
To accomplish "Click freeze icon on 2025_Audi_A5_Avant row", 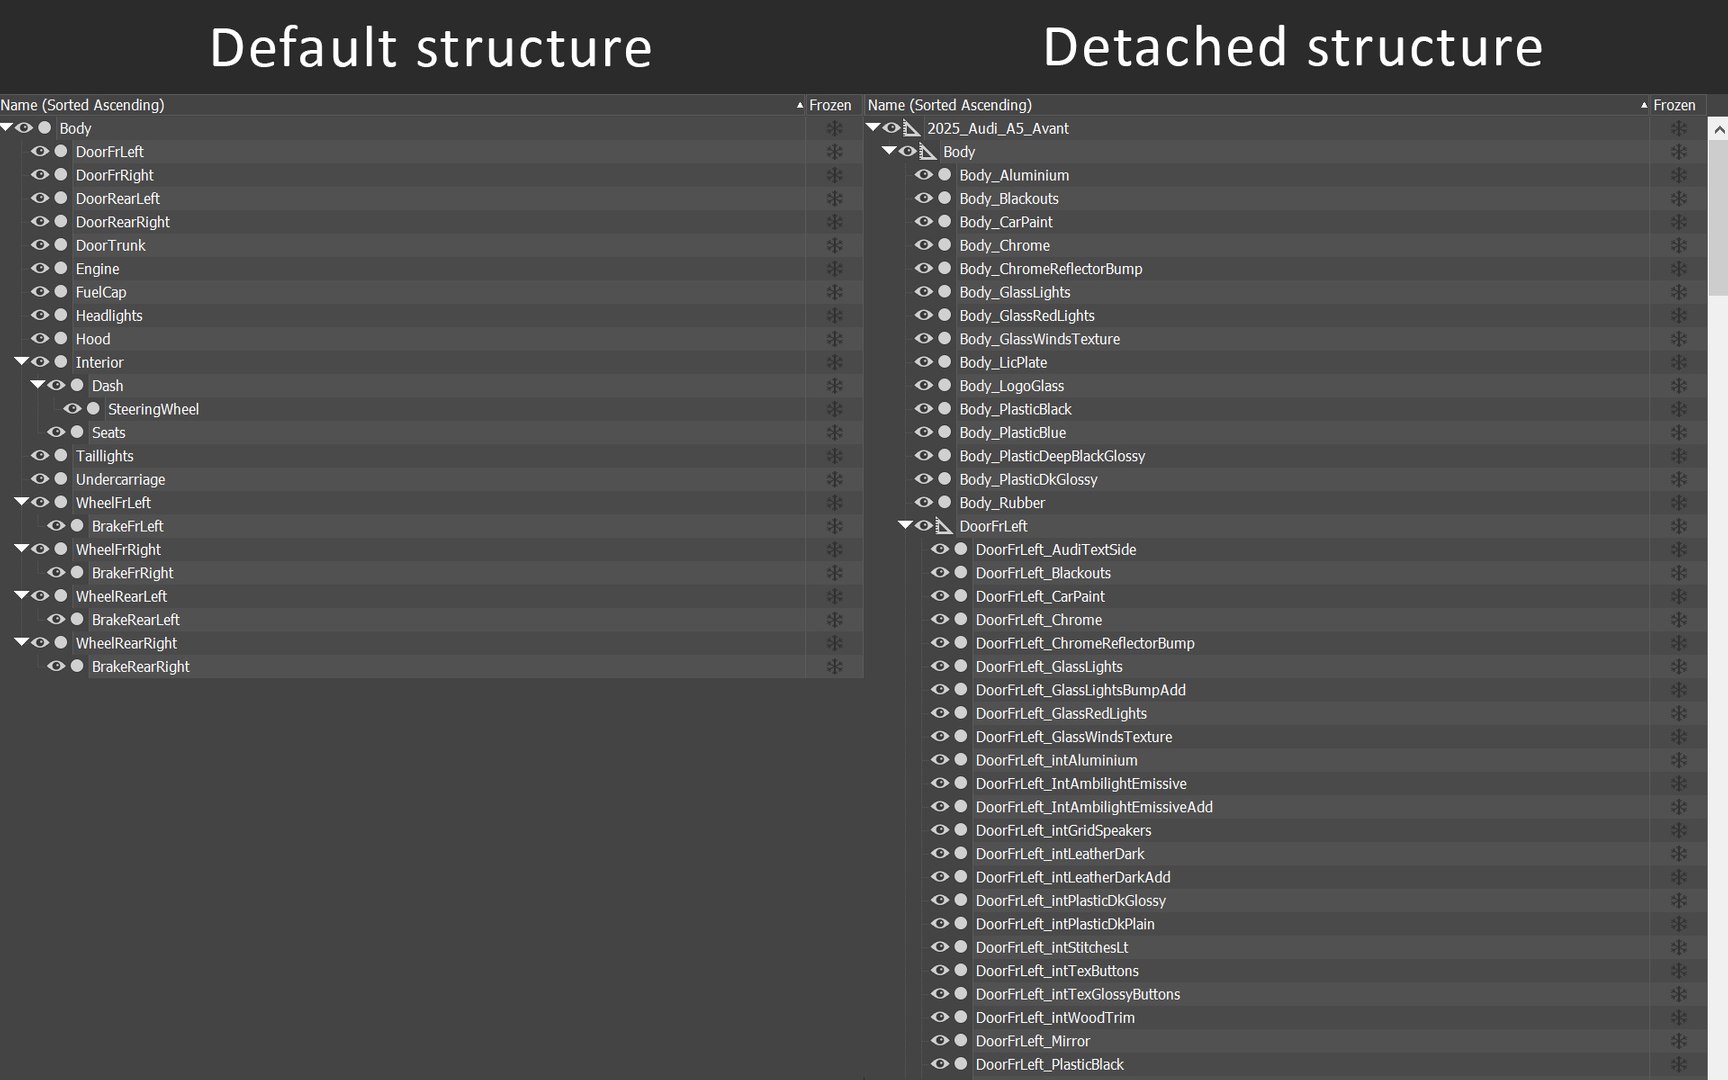I will [1679, 128].
